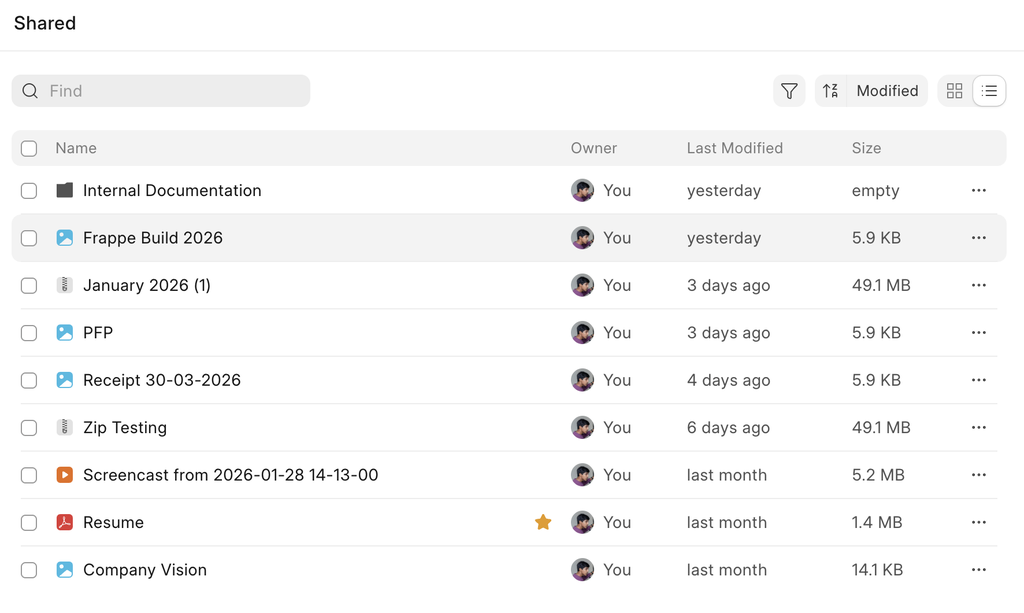Click the Resume PDF file icon
This screenshot has width=1024, height=613.
(x=65, y=522)
